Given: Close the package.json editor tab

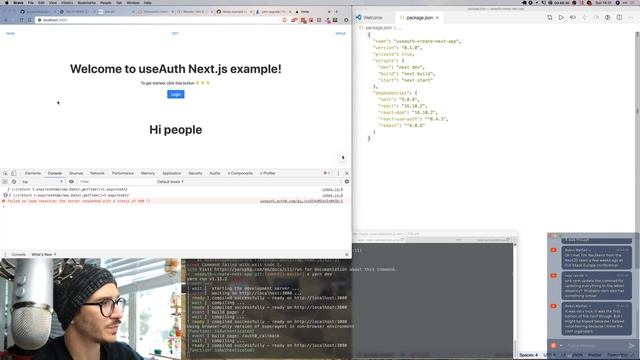Looking at the screenshot, I should pos(437,18).
